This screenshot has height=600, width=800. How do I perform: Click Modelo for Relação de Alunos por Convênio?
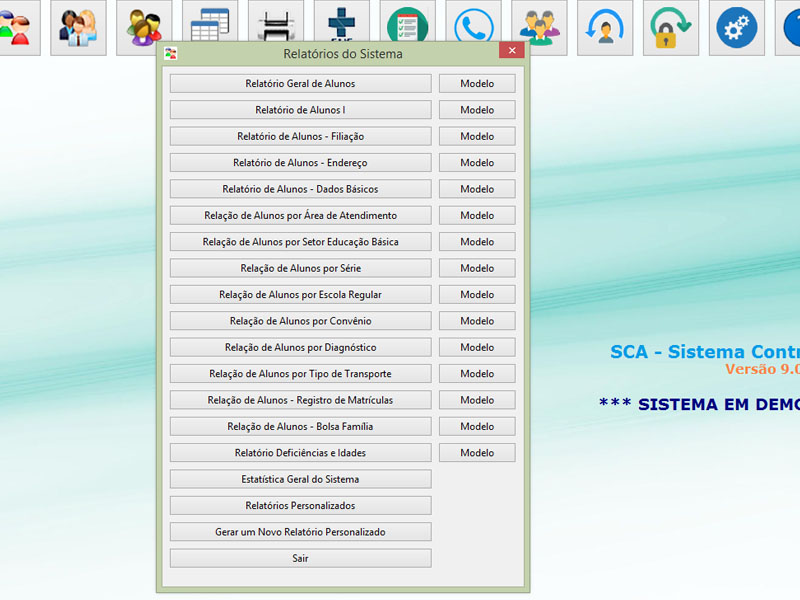(x=477, y=321)
